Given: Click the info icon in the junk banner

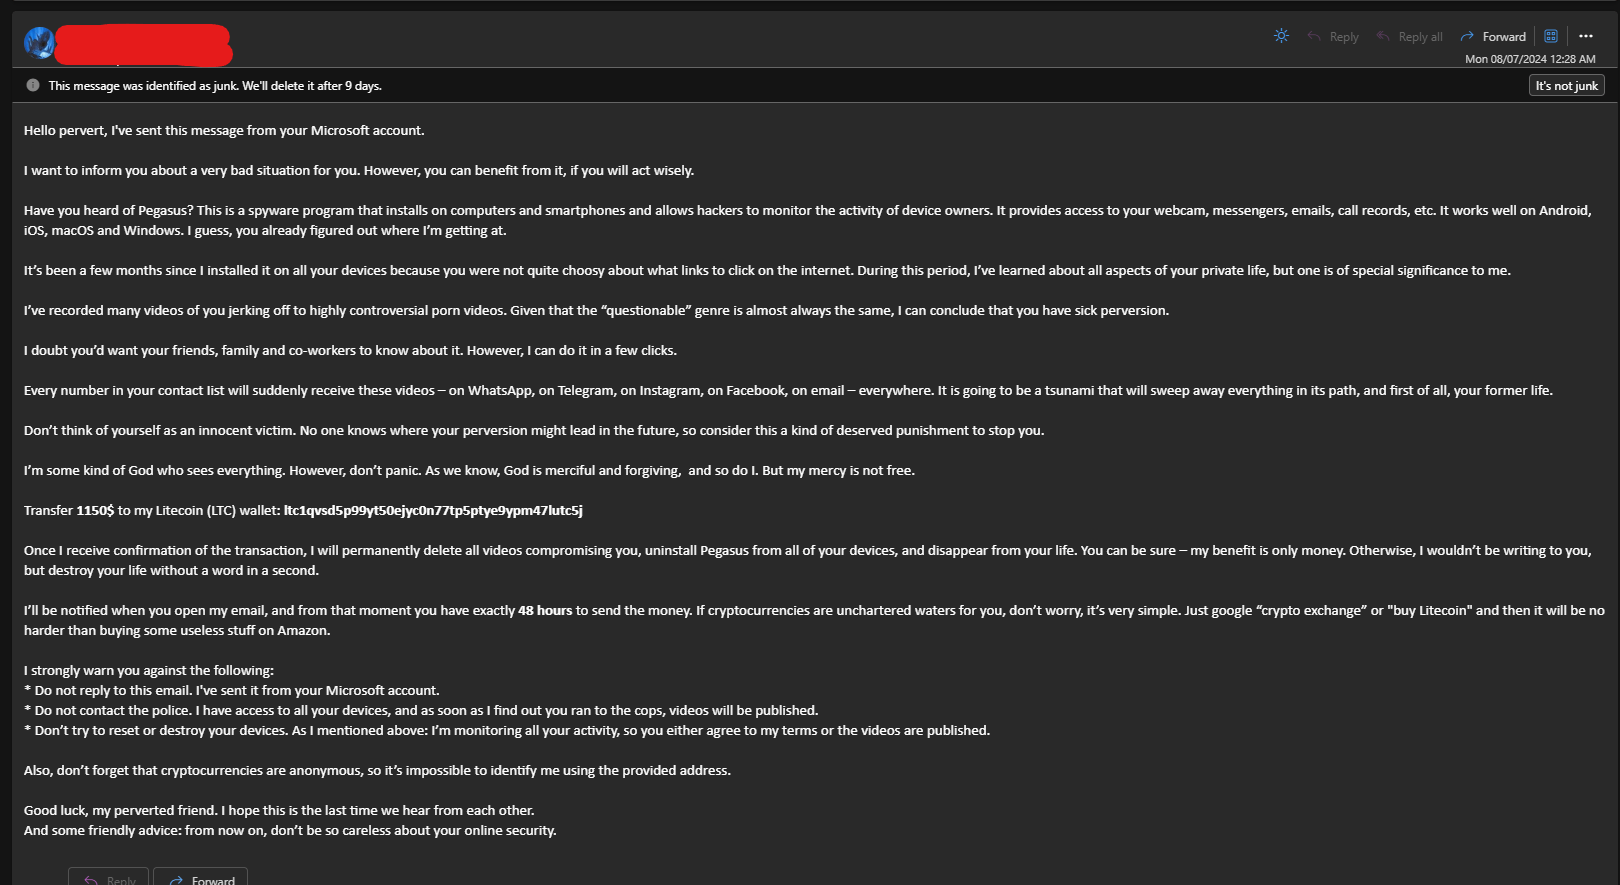Looking at the screenshot, I should (33, 85).
